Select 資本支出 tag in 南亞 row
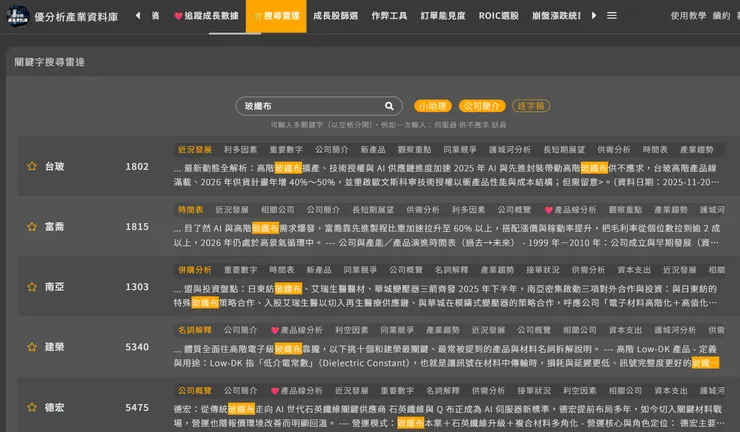The width and height of the screenshot is (740, 432). click(634, 270)
